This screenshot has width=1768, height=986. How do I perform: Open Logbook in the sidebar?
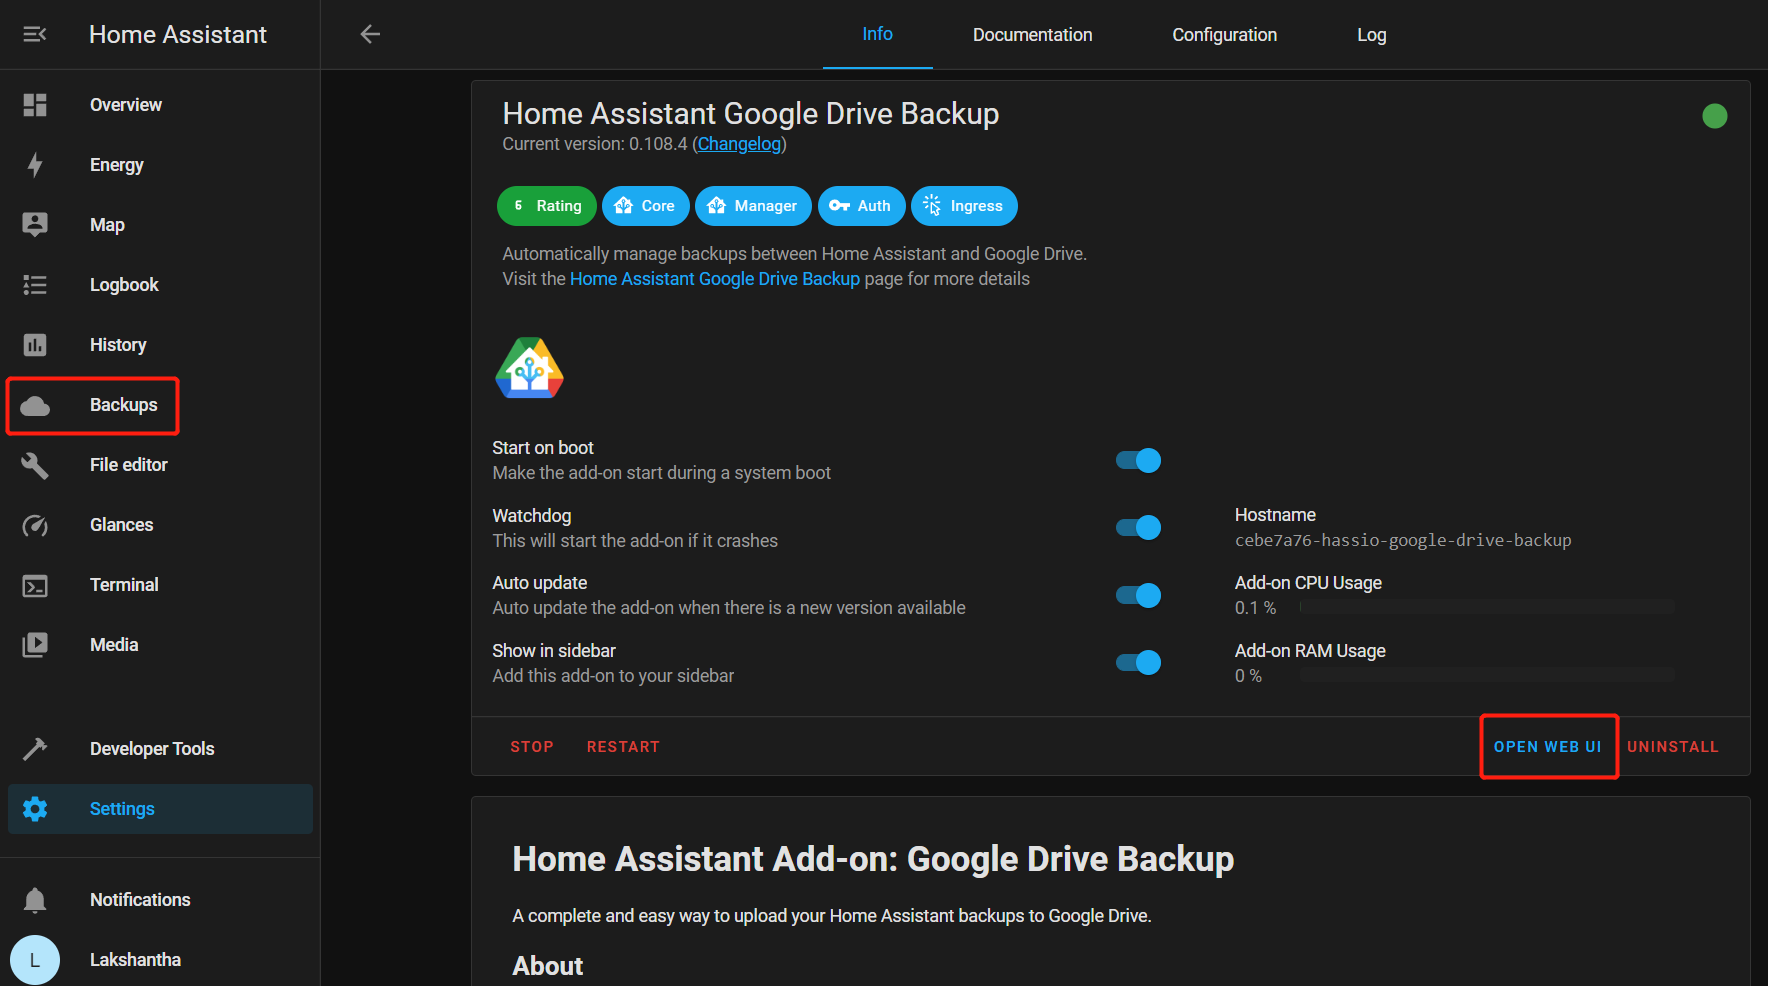tap(160, 285)
